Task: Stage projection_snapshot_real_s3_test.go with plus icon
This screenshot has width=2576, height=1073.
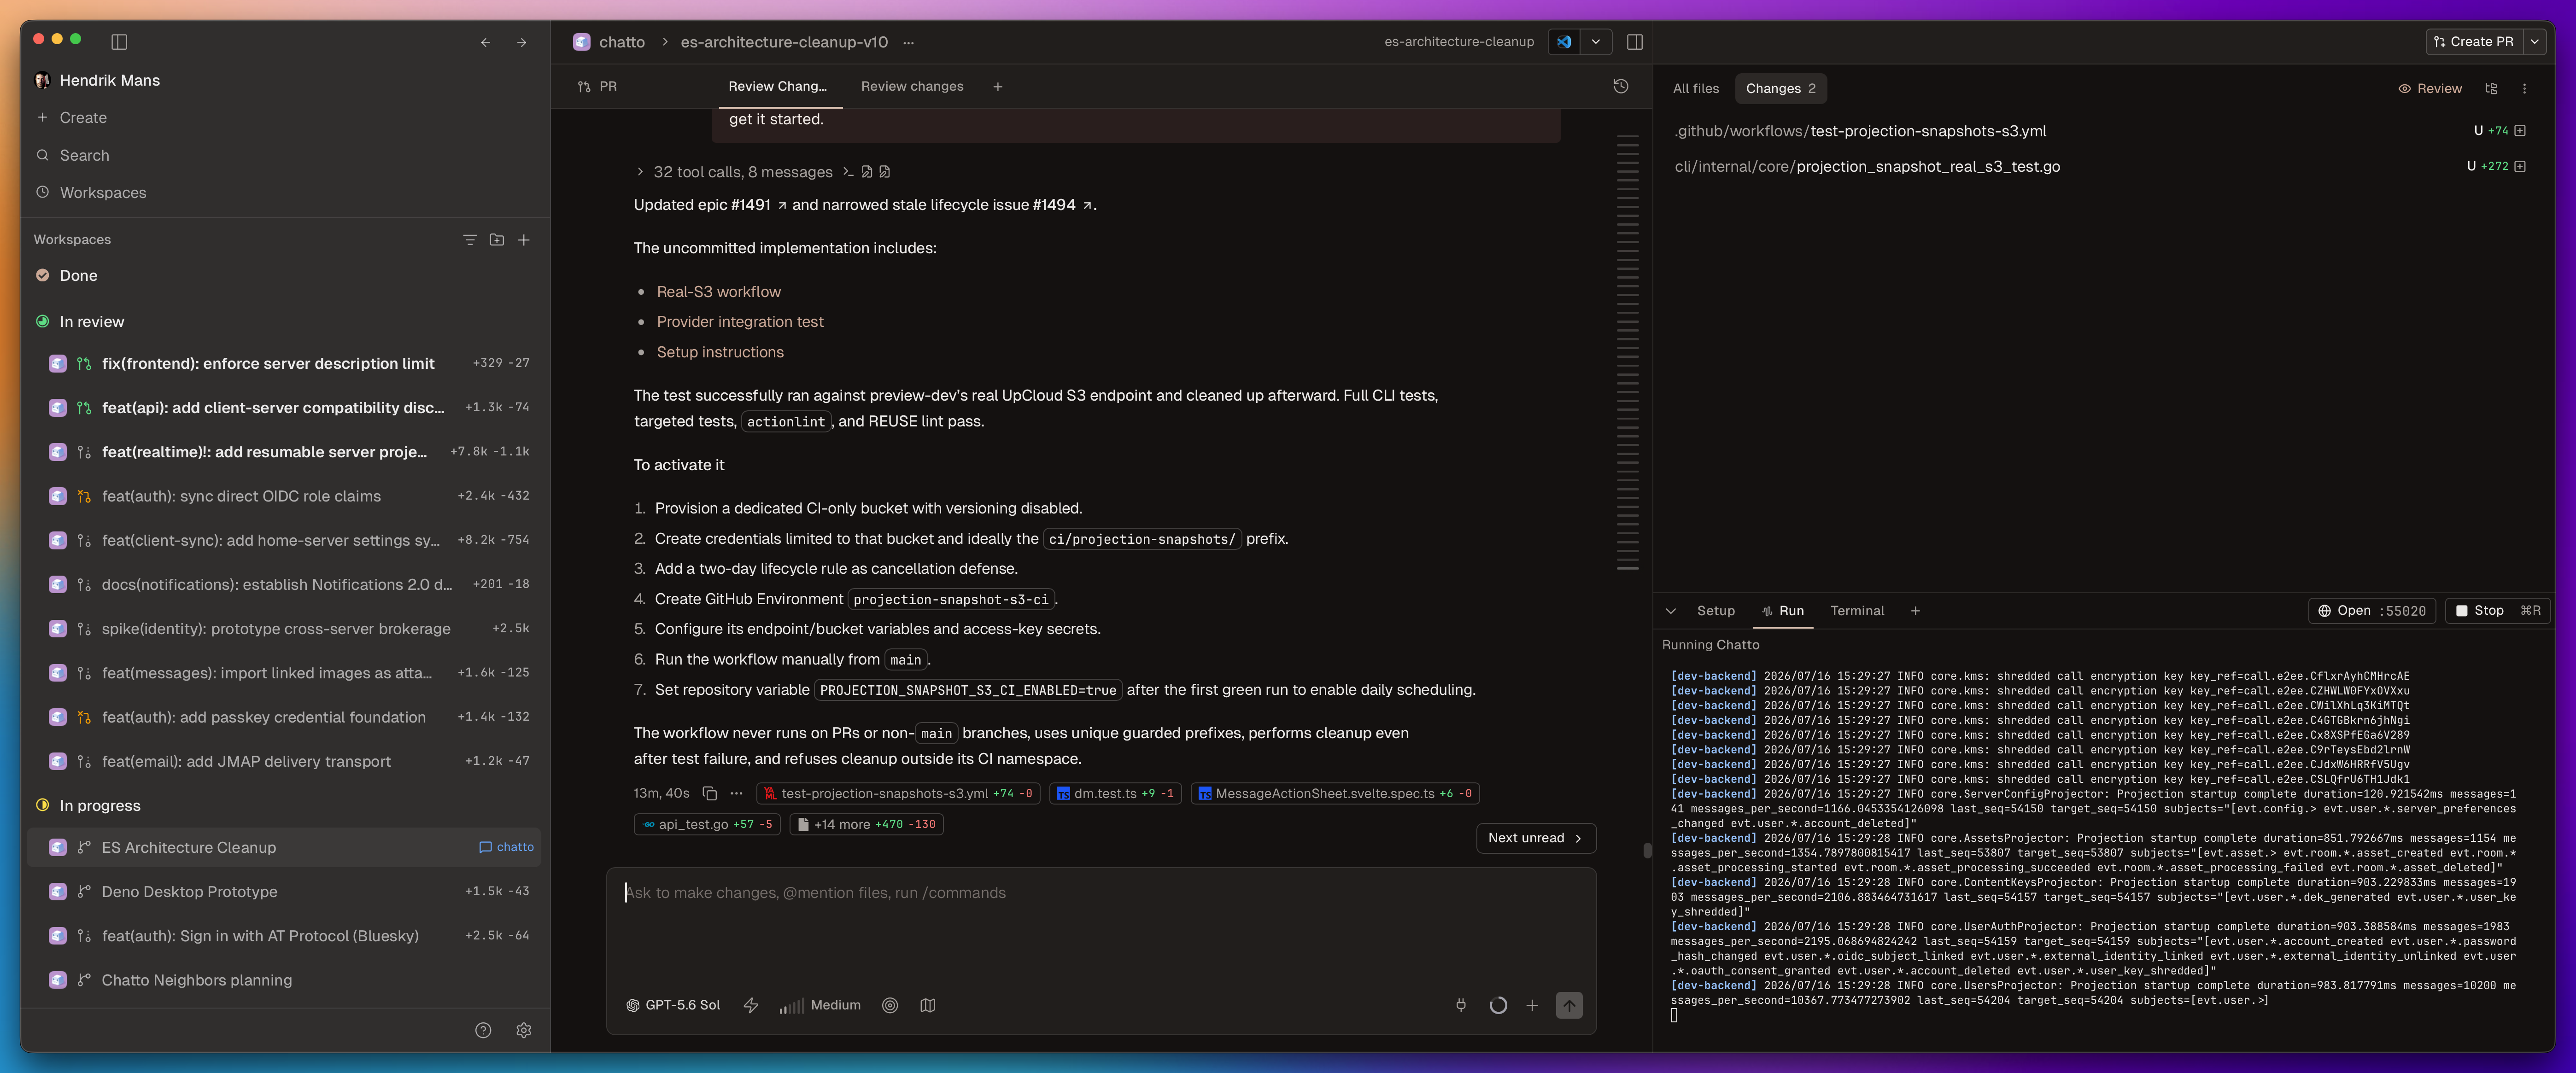Action: (2520, 167)
